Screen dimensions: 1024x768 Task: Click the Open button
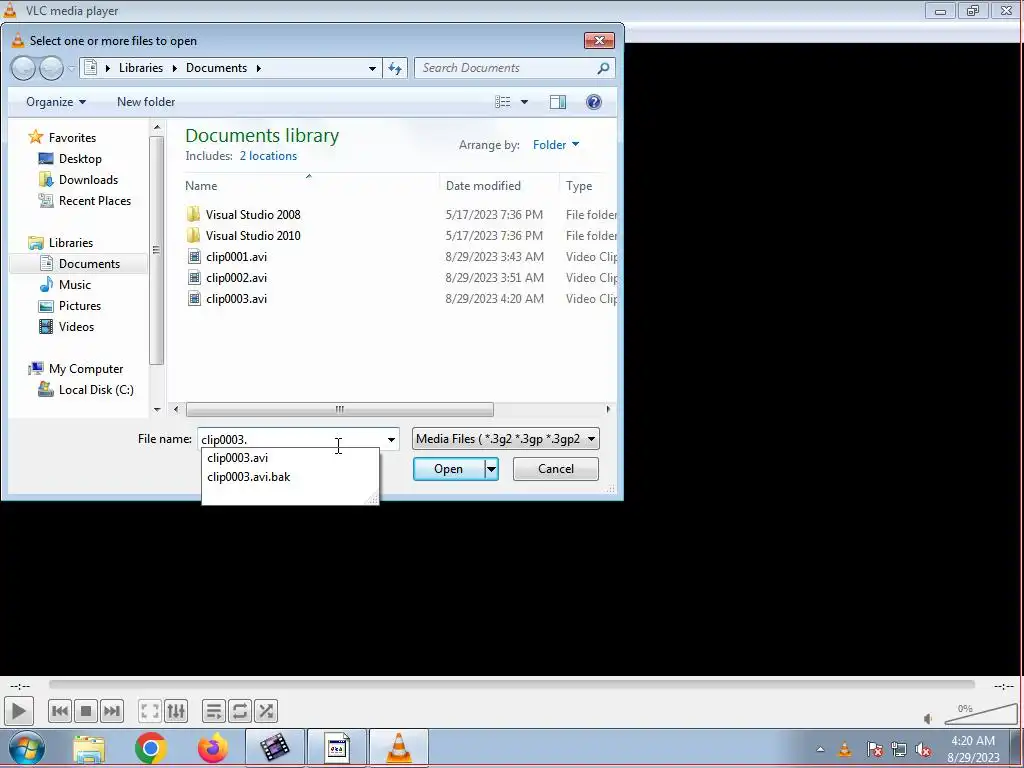449,469
